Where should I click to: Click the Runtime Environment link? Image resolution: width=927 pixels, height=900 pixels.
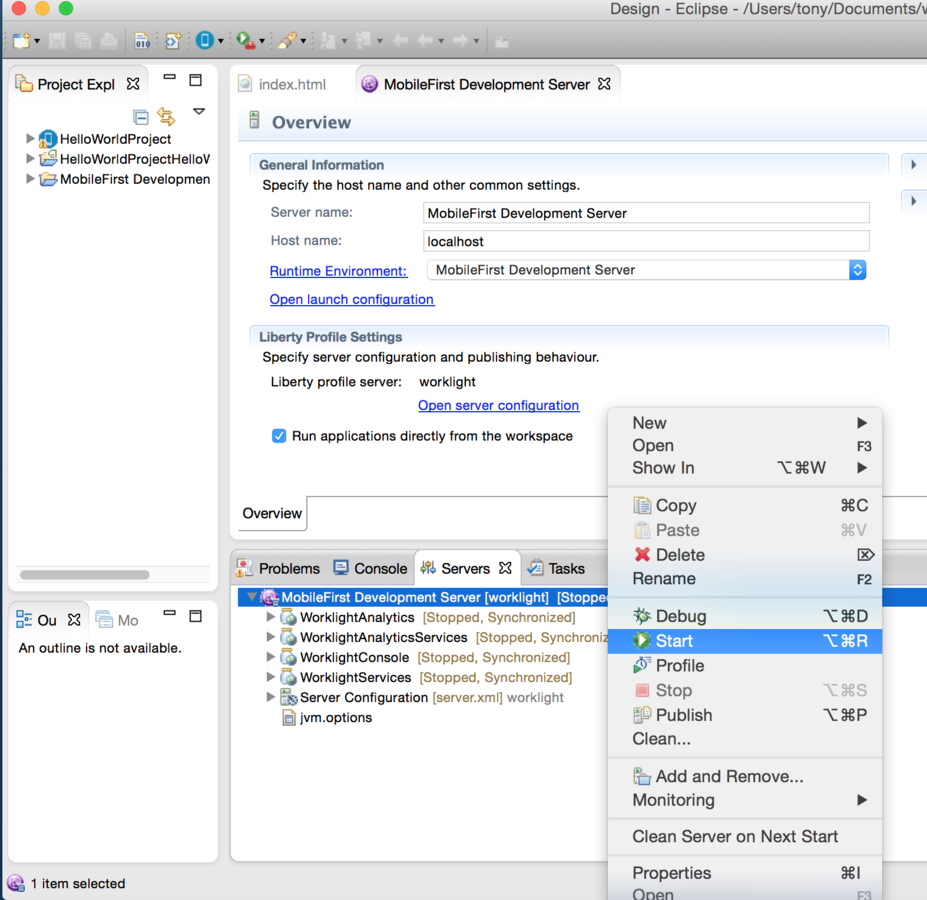pos(338,271)
